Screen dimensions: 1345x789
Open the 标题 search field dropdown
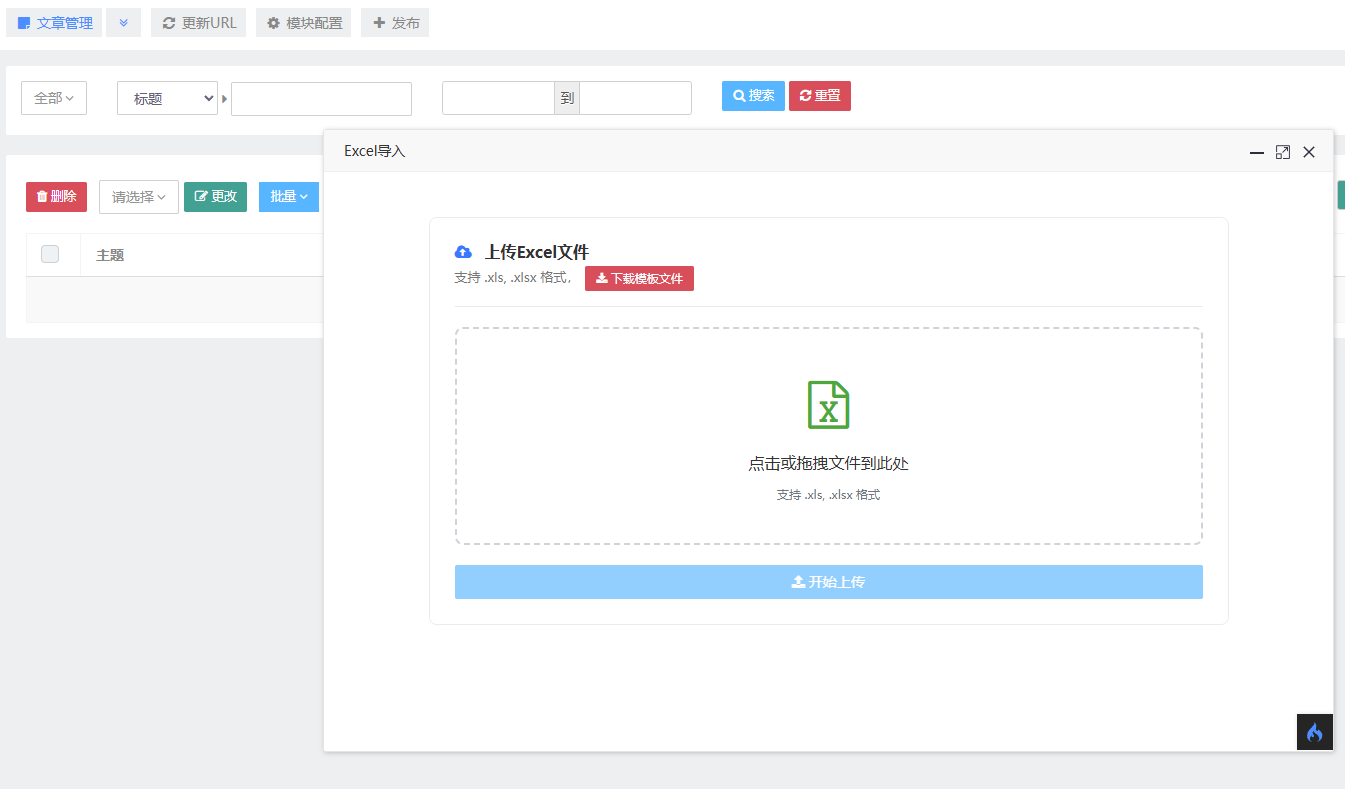coord(167,98)
